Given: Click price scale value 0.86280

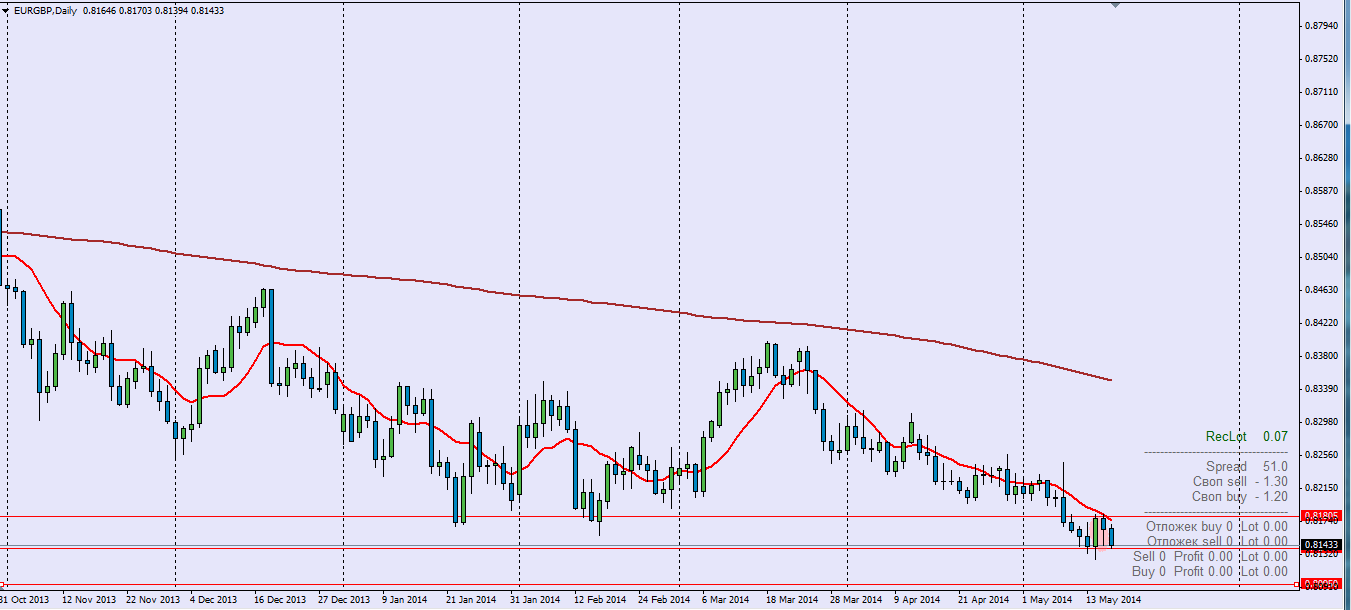Looking at the screenshot, I should pyautogui.click(x=1322, y=158).
